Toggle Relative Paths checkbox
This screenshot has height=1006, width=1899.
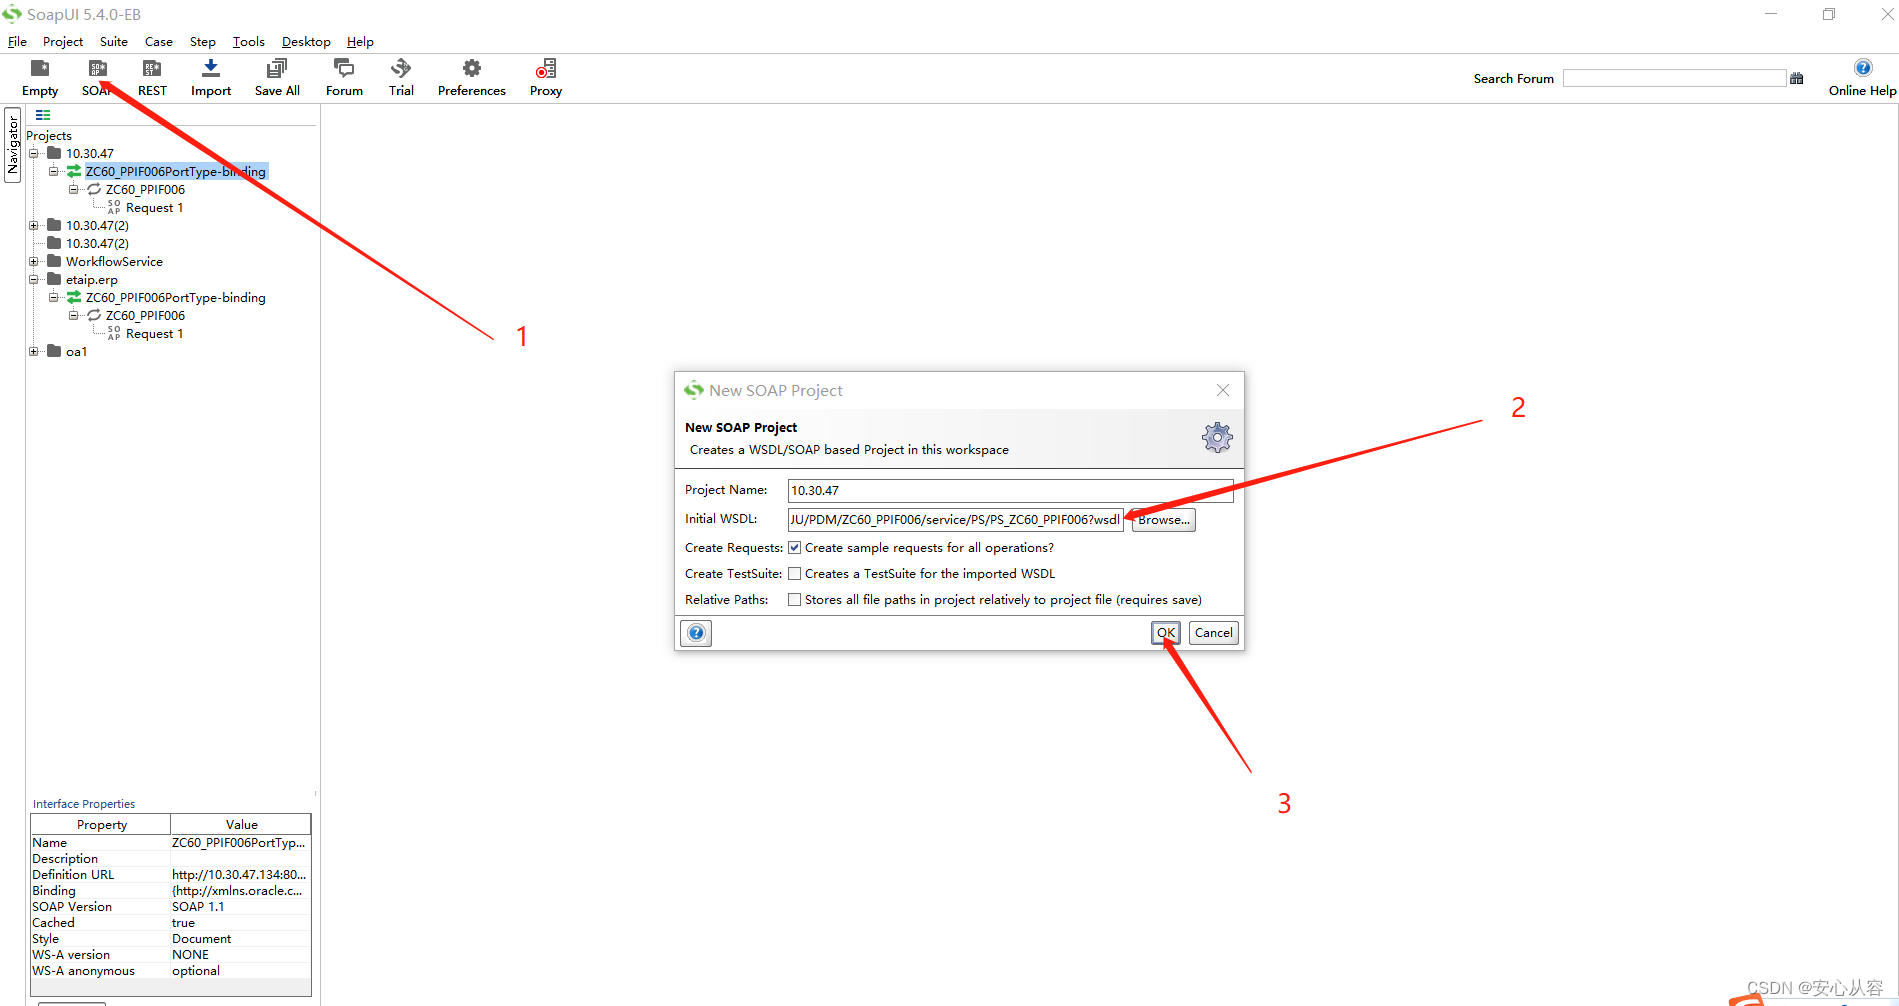(x=795, y=600)
